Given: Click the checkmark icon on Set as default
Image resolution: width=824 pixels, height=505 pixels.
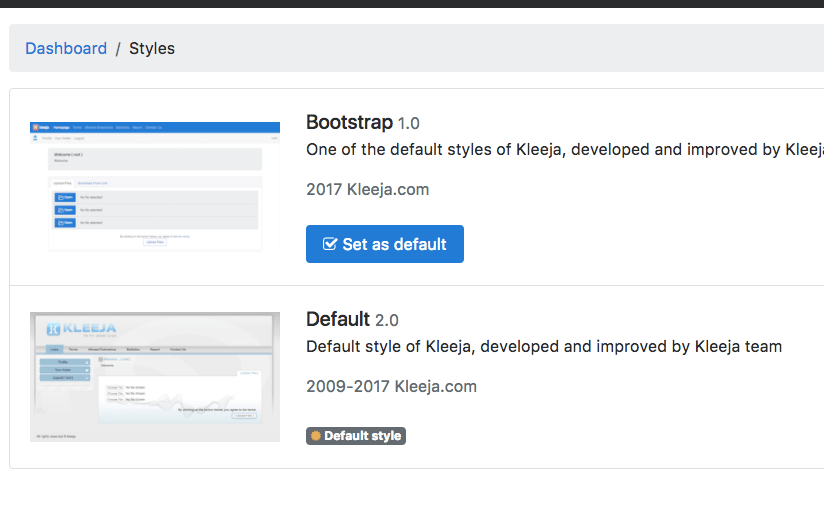Looking at the screenshot, I should 329,244.
